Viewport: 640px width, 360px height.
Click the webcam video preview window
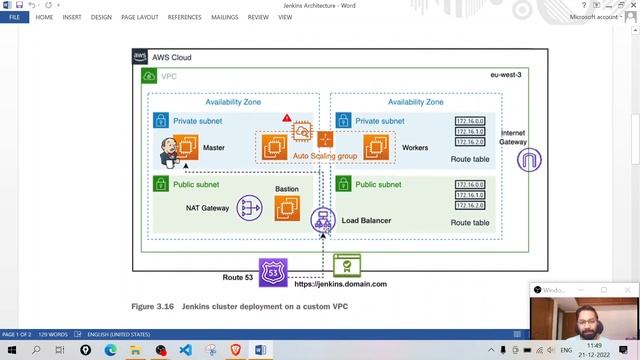[584, 318]
